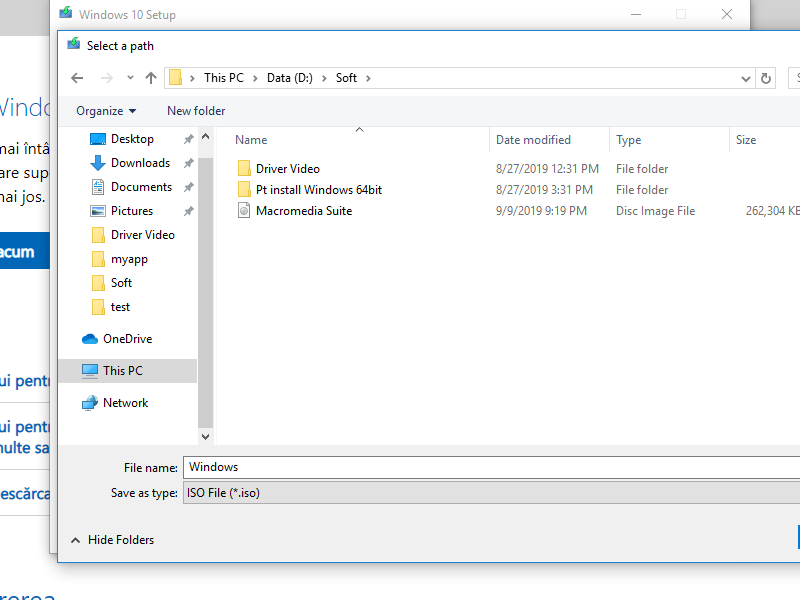Create a New folder
The height and width of the screenshot is (600, 800).
click(195, 110)
